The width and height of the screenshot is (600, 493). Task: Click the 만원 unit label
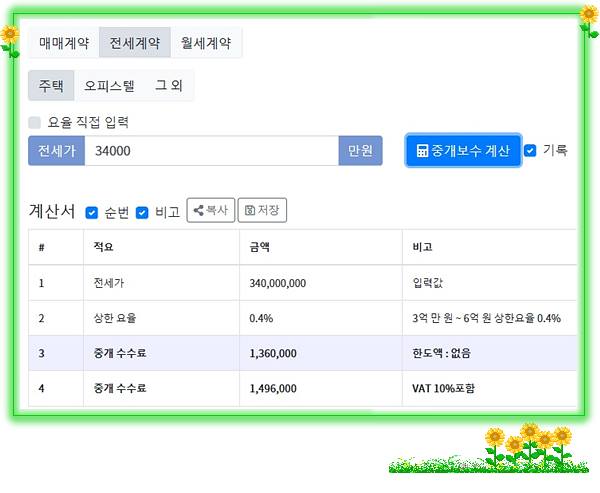pos(360,151)
